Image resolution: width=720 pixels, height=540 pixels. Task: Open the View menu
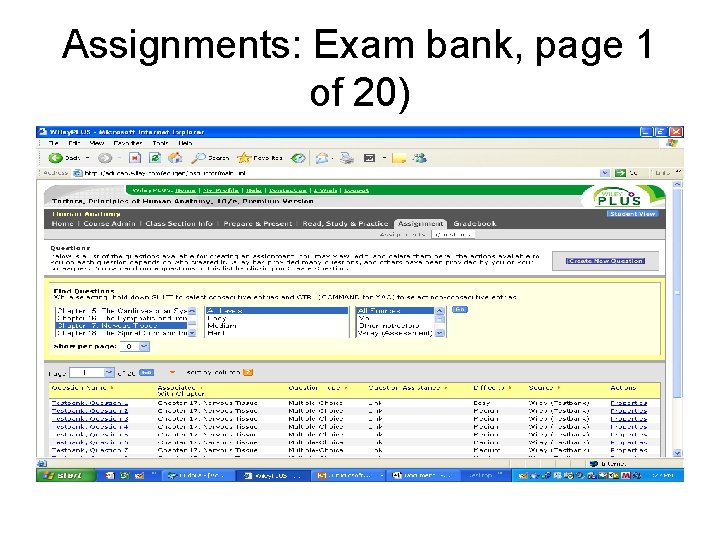tap(97, 143)
